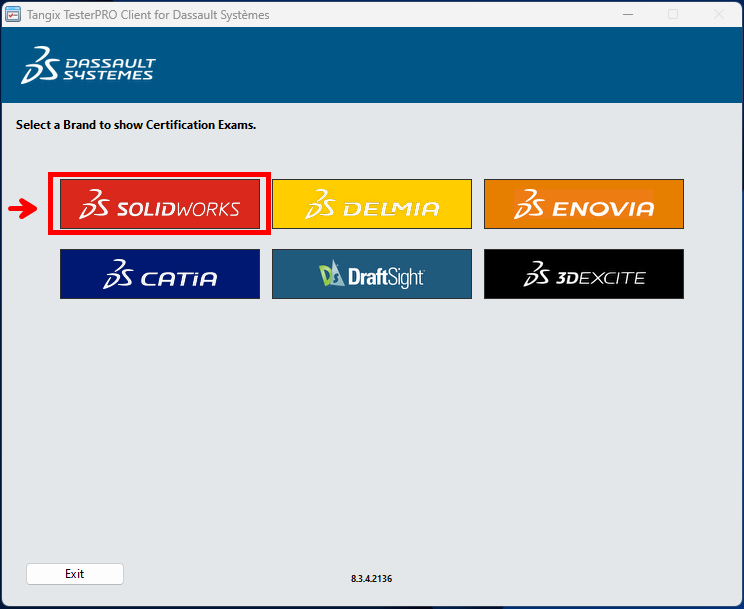Click the red arrow pointing at SOLIDWORKS

tap(22, 208)
